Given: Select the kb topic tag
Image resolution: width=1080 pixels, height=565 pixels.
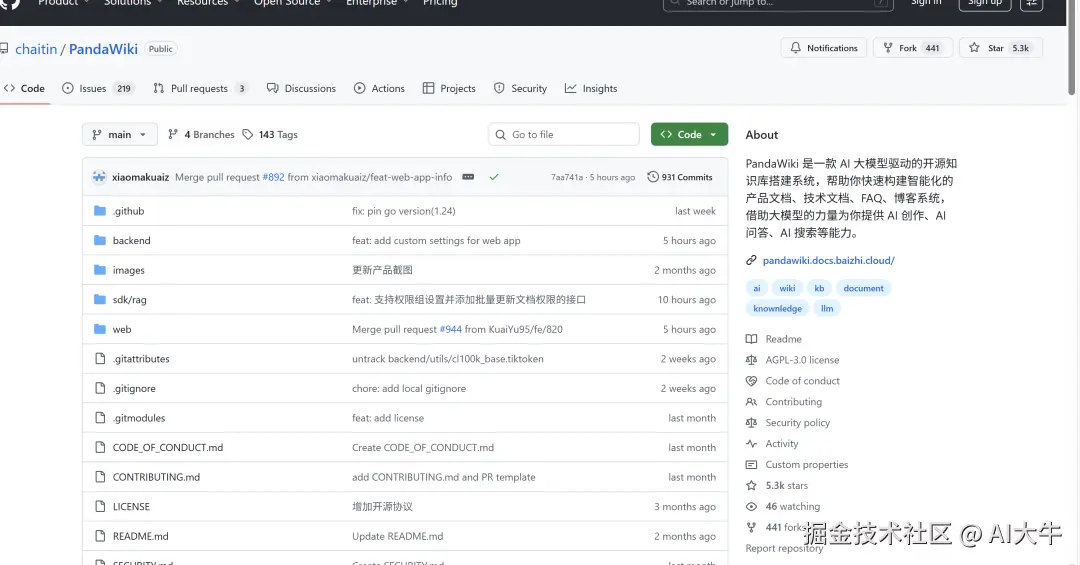Looking at the screenshot, I should pos(819,288).
